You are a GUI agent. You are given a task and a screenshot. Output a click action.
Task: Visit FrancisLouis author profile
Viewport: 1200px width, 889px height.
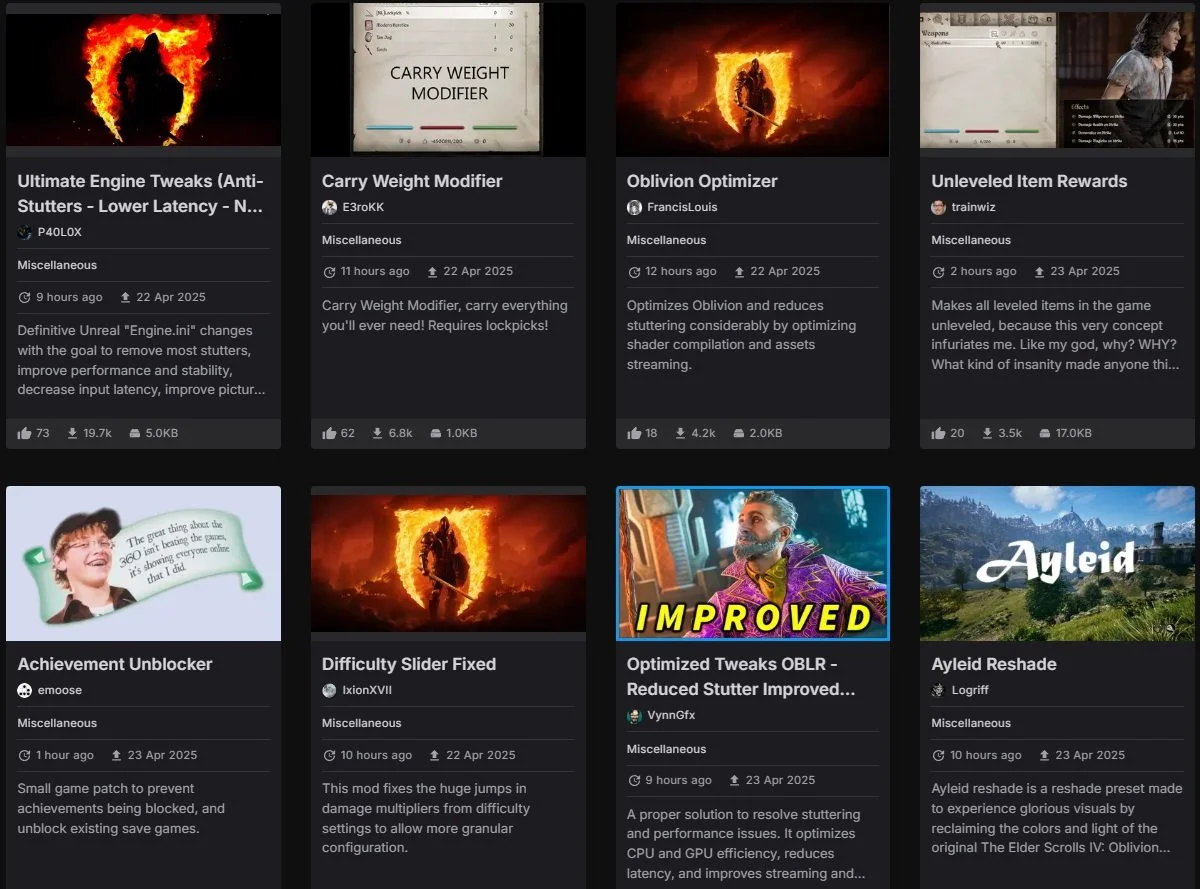pyautogui.click(x=682, y=207)
